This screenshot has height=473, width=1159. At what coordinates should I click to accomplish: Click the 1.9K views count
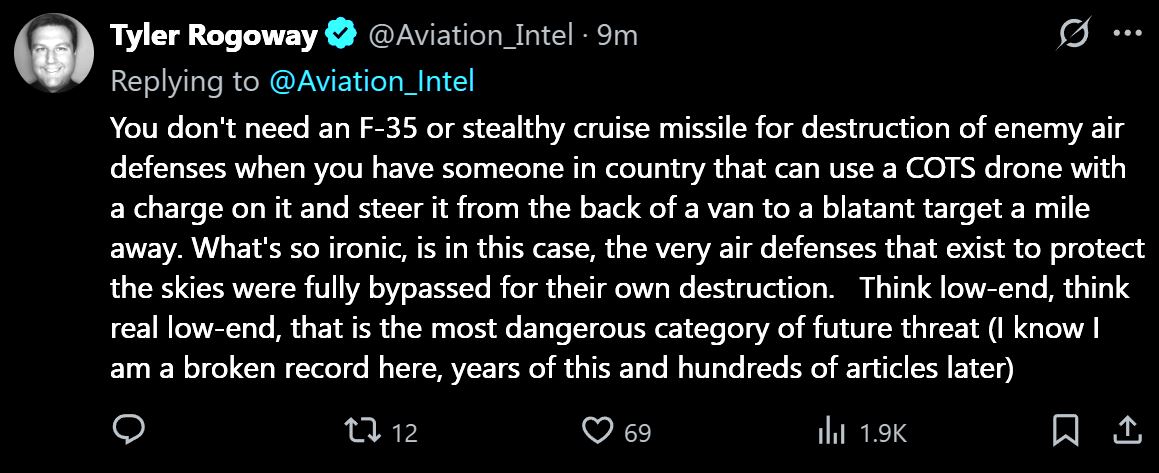pos(883,433)
